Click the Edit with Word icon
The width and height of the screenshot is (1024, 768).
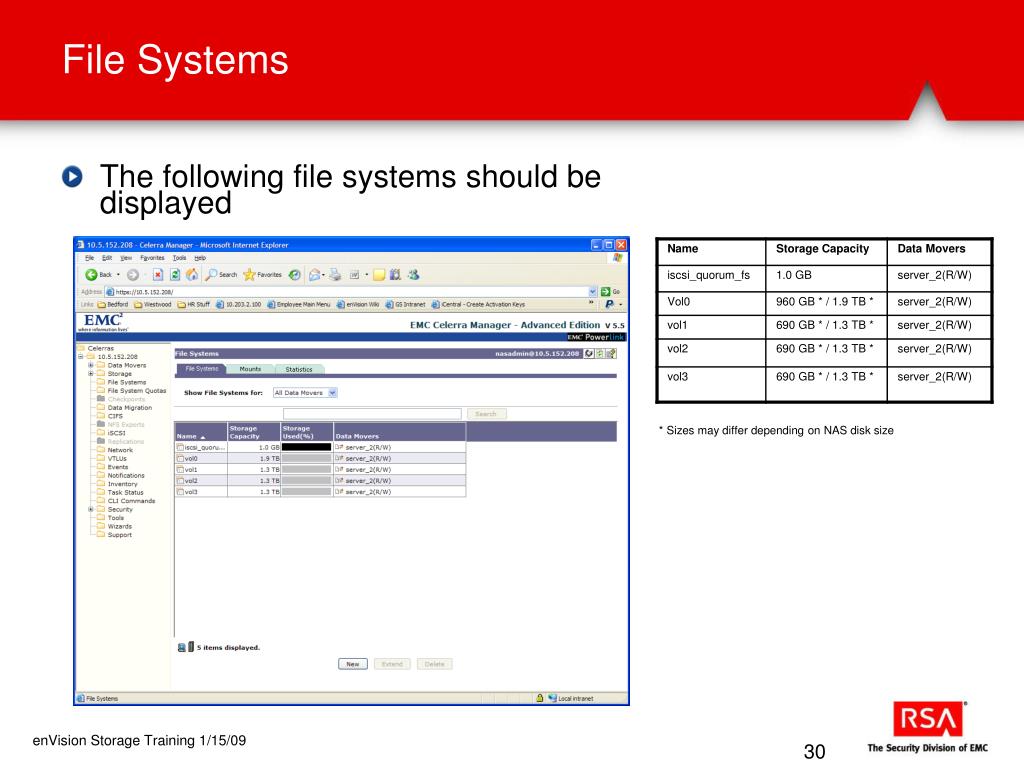coord(355,275)
